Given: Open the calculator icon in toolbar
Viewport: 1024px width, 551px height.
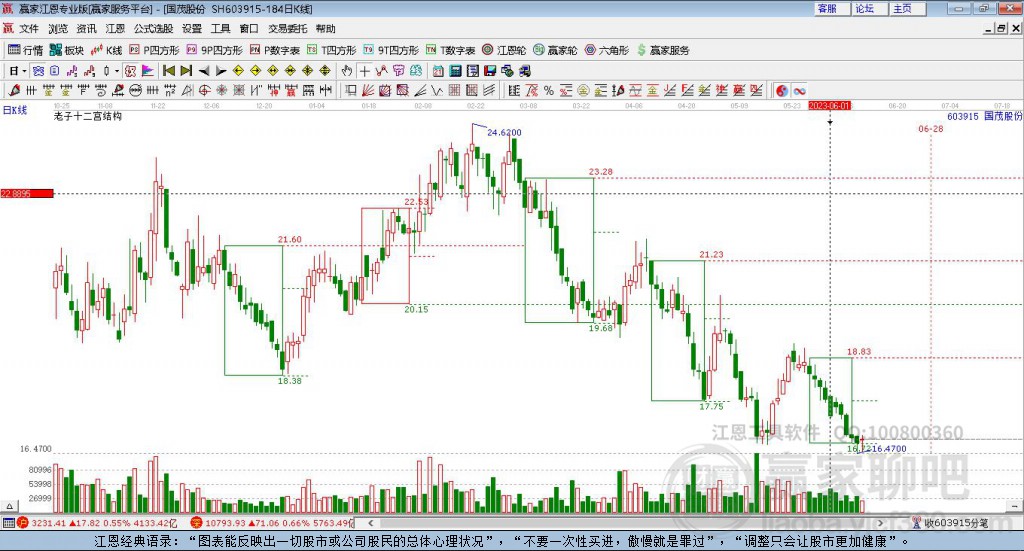Looking at the screenshot, I should tap(456, 71).
